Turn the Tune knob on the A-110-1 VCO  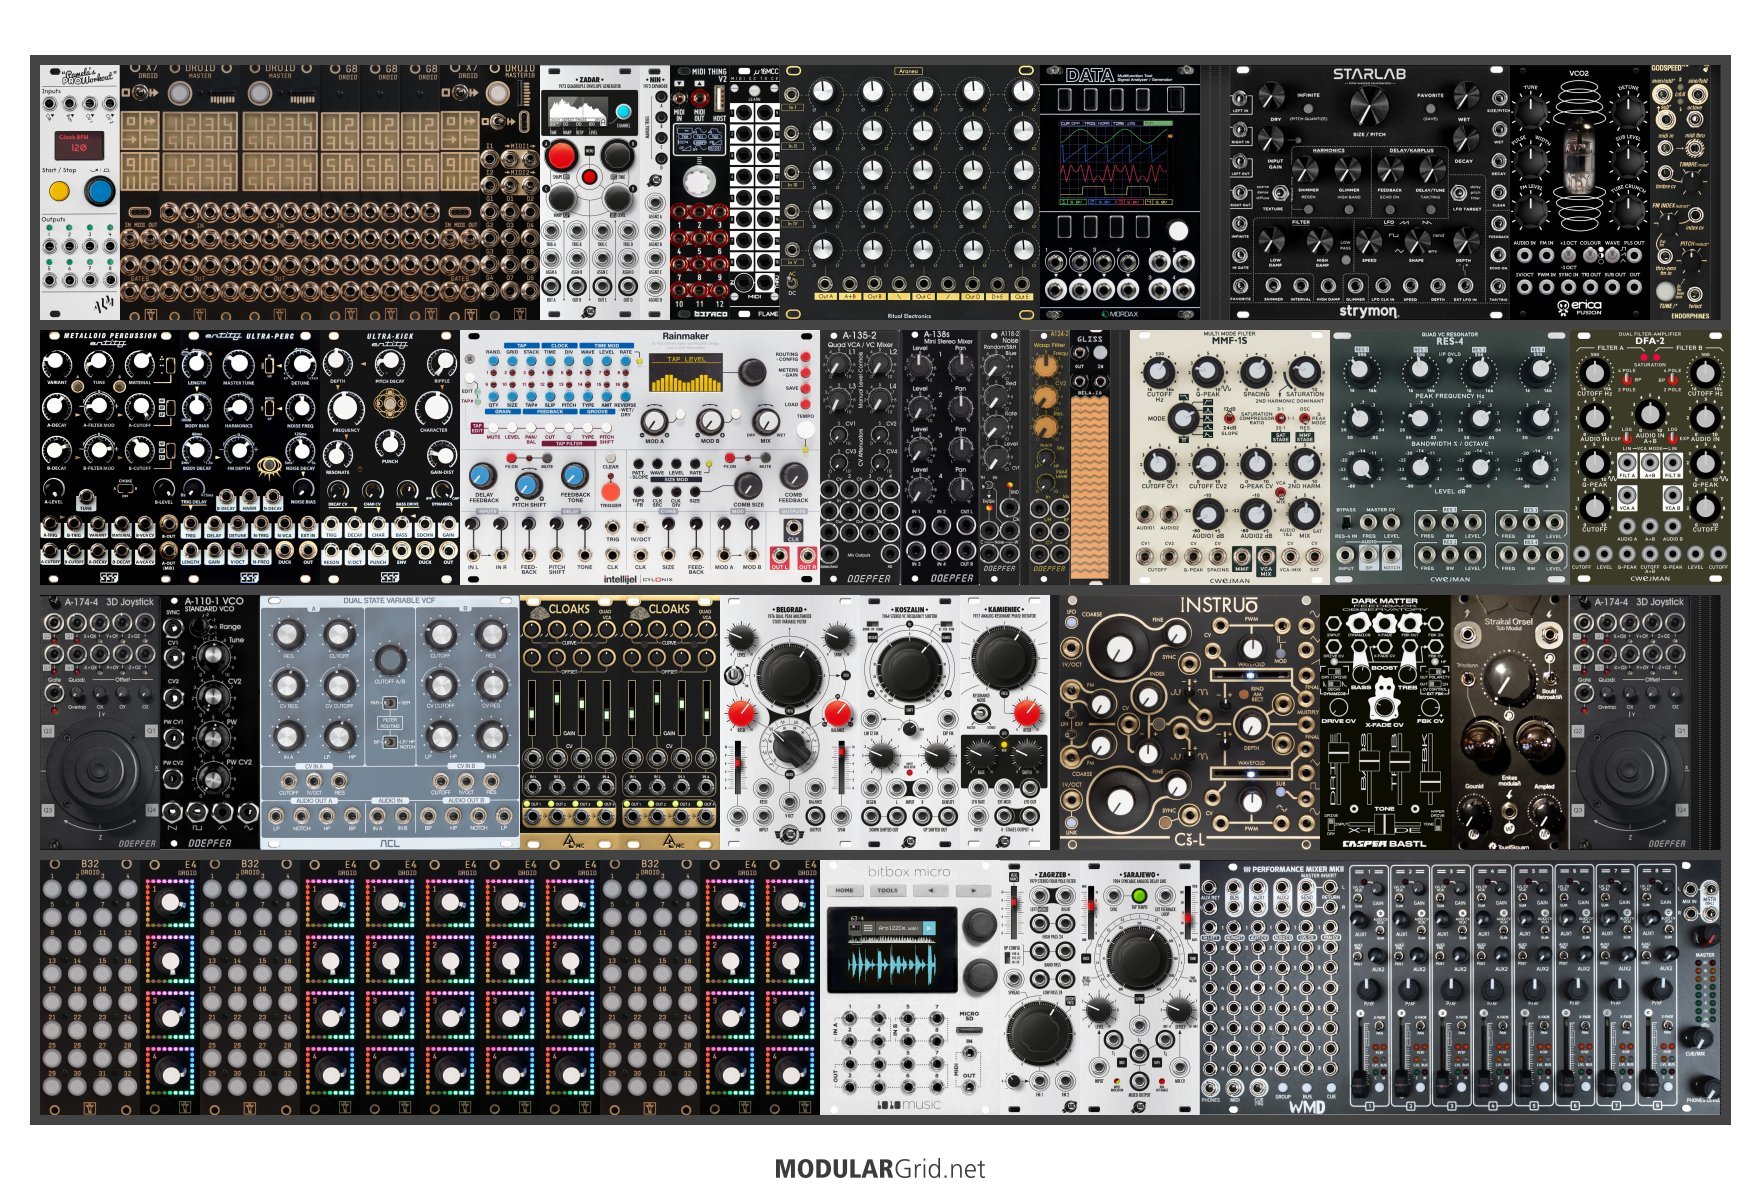pos(211,655)
